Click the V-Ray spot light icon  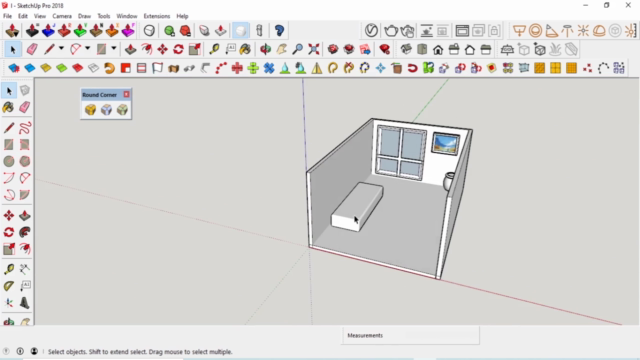(x=551, y=31)
